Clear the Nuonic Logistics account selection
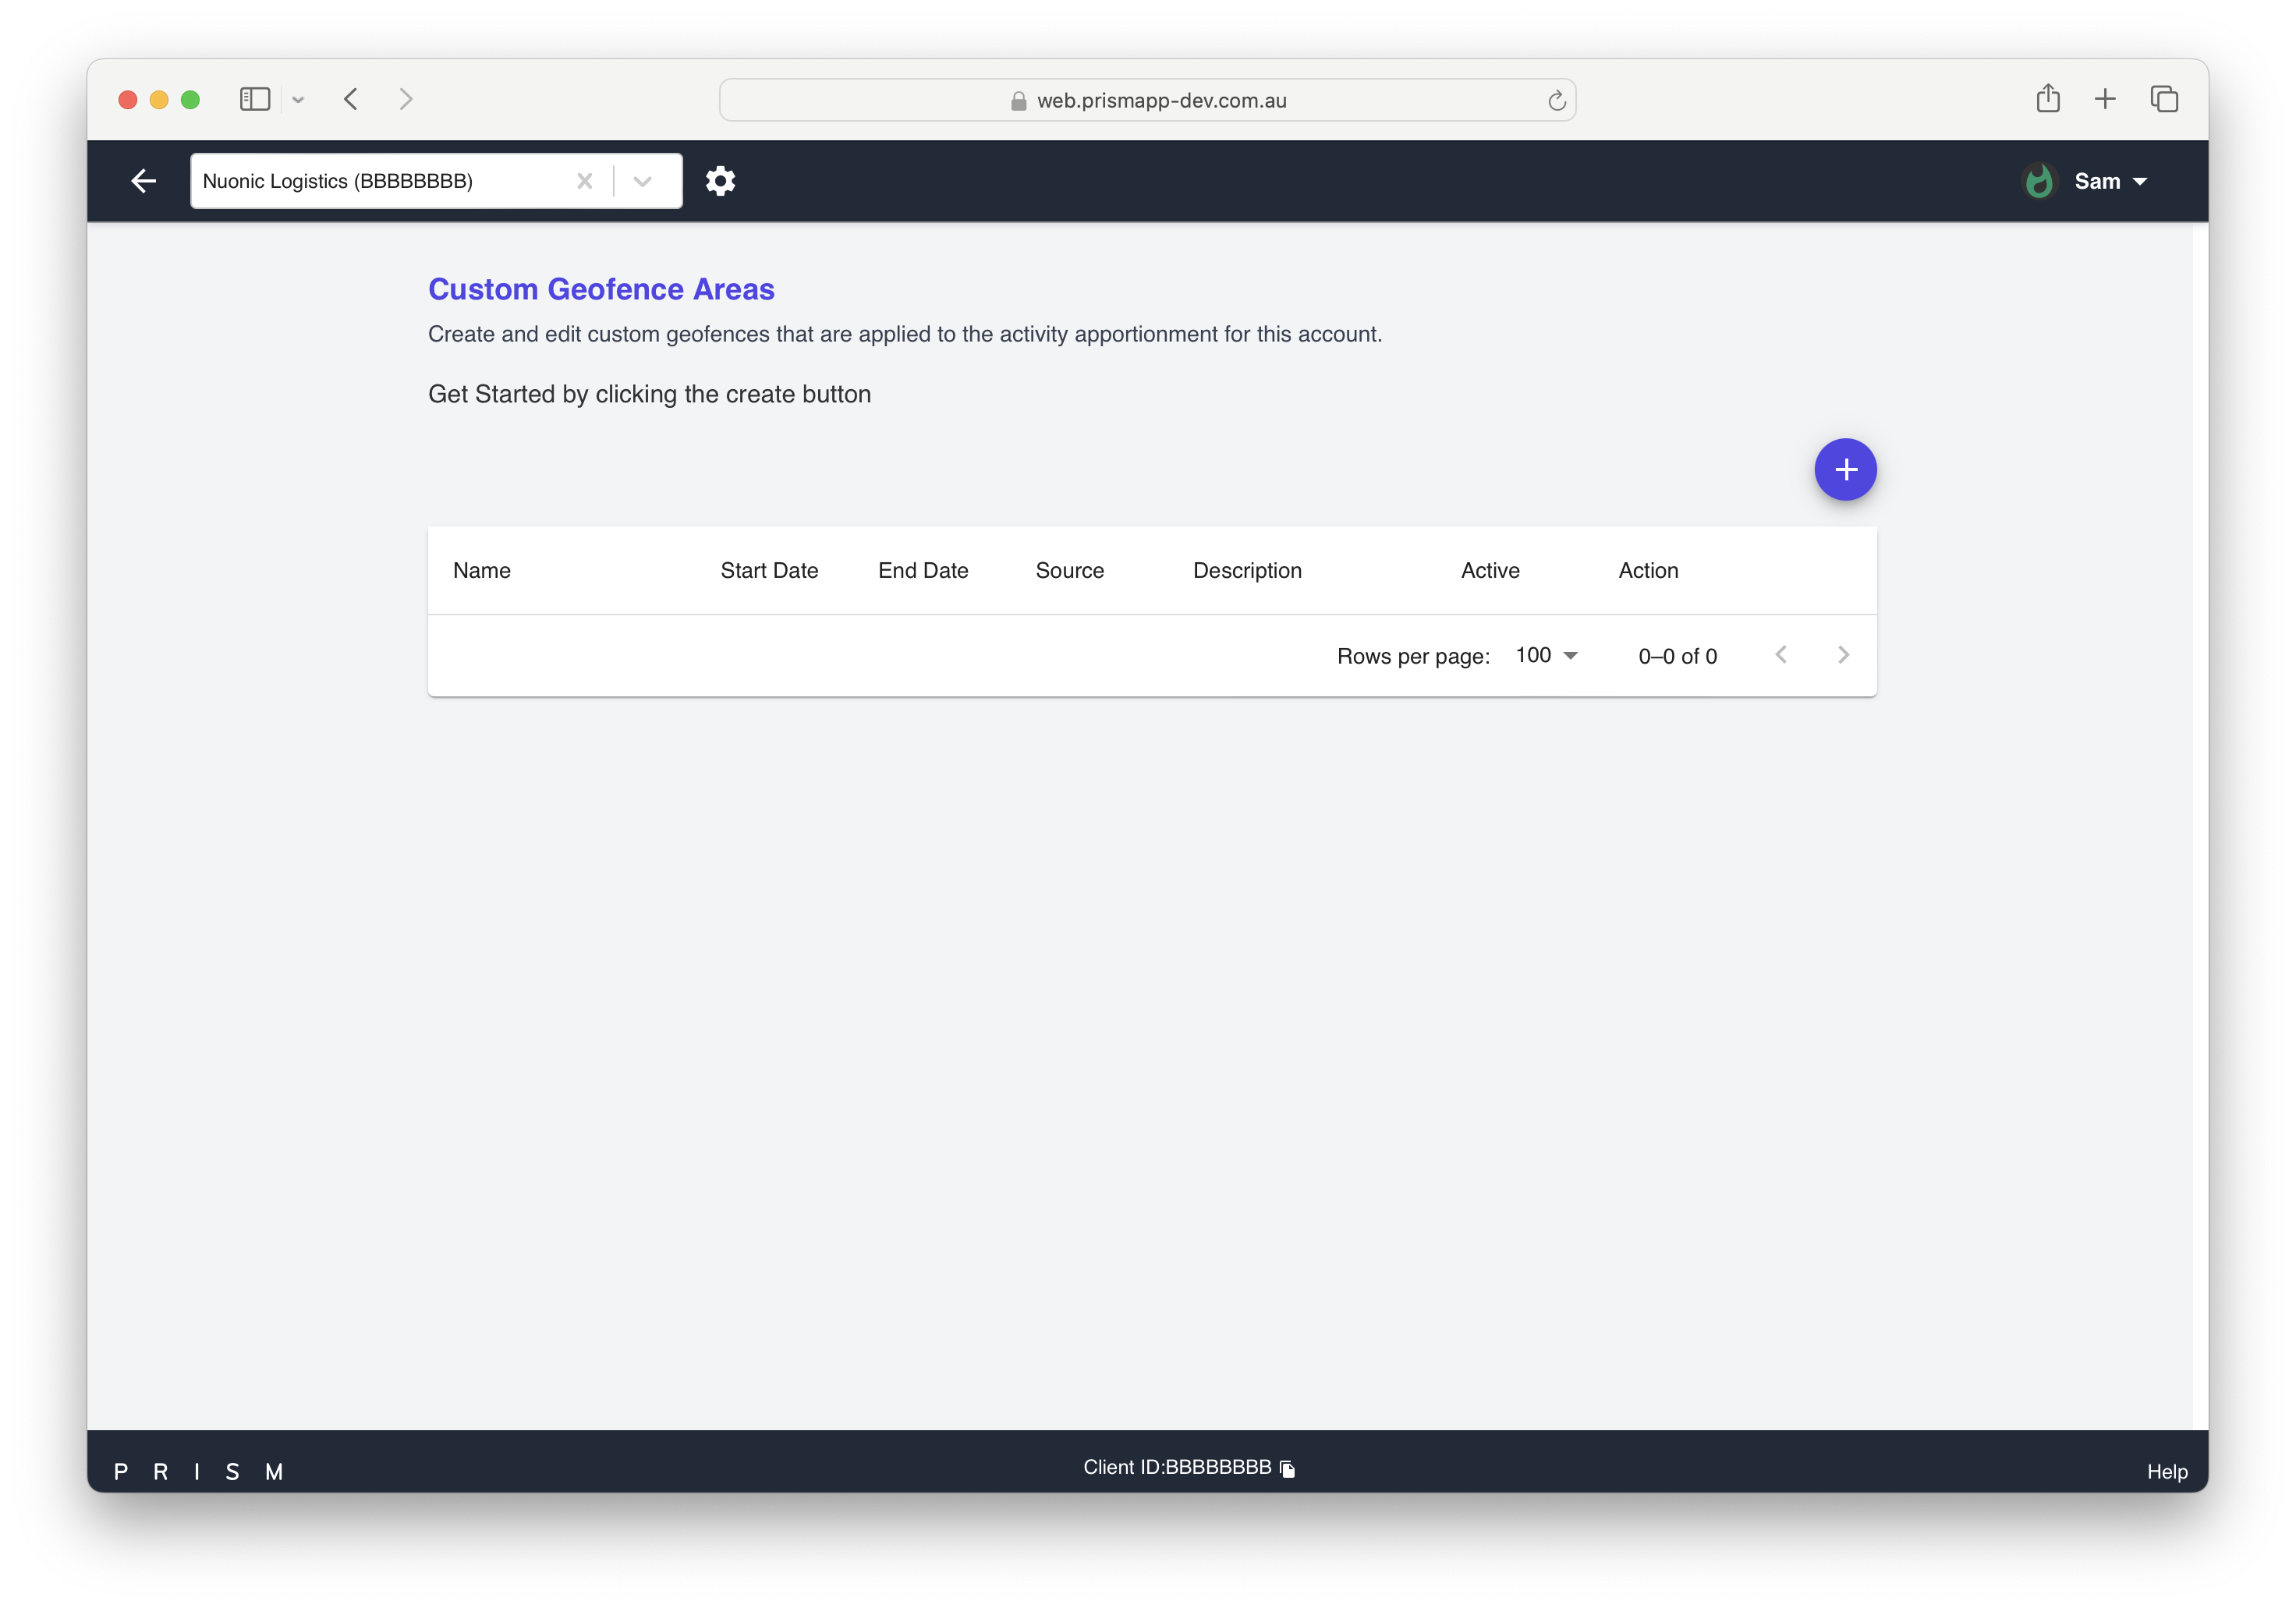This screenshot has width=2296, height=1608. [585, 181]
